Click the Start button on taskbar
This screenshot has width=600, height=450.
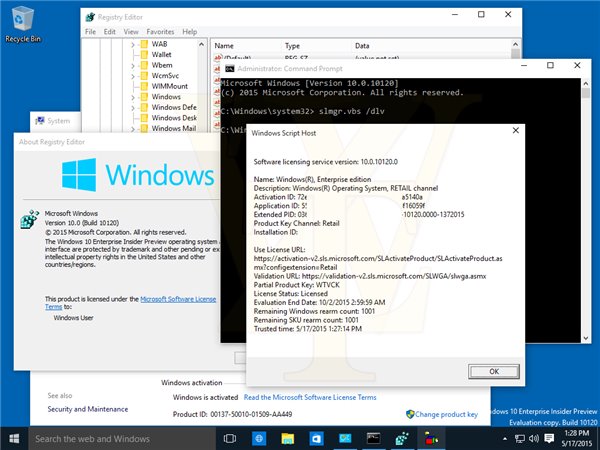pos(14,438)
